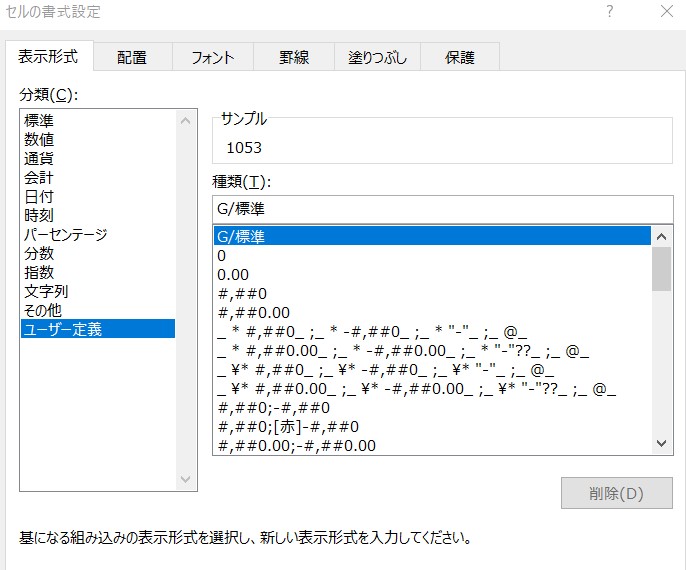This screenshot has width=686, height=570.
Task: Switch to the 罫線 tab
Action: pyautogui.click(x=294, y=57)
